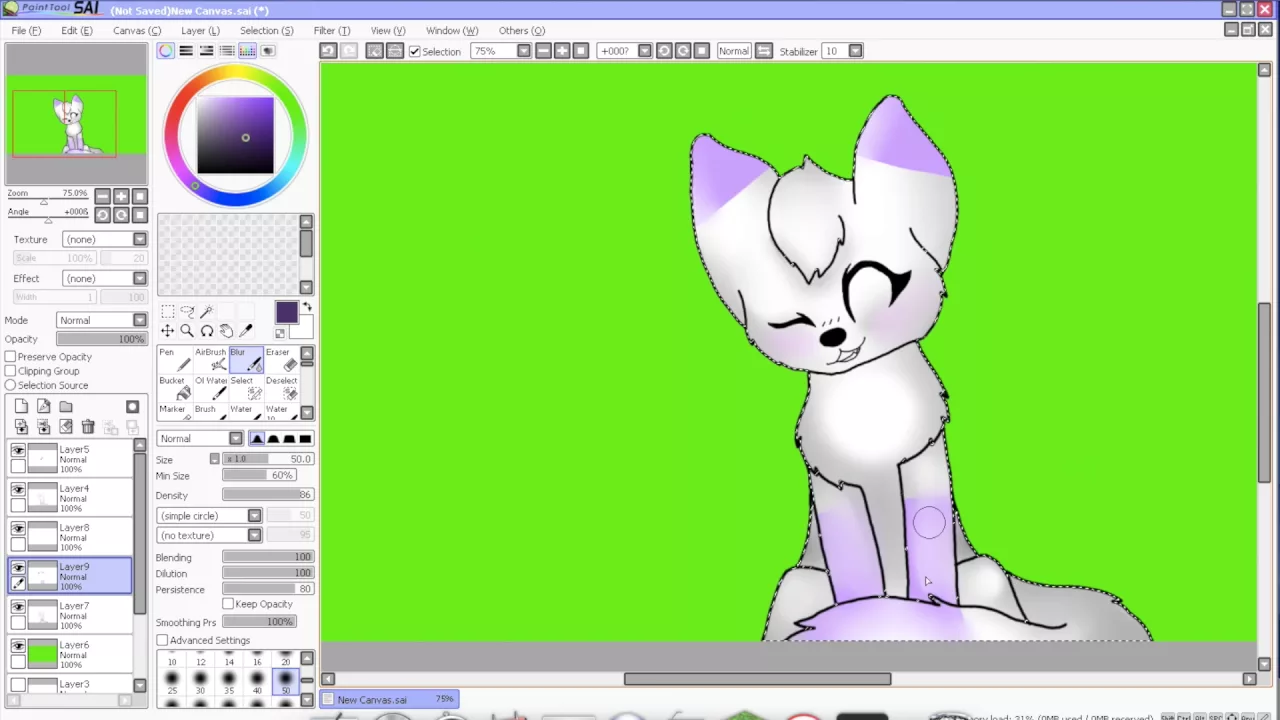The width and height of the screenshot is (1280, 720).
Task: Delete the selected layer with trash icon
Action: click(88, 427)
